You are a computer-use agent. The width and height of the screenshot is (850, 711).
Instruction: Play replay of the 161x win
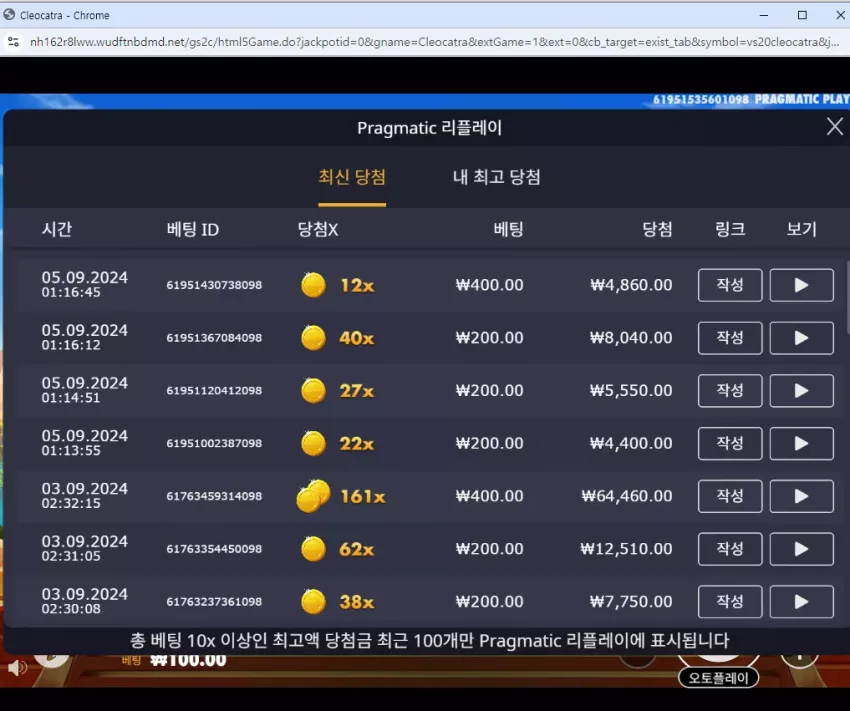[x=801, y=496]
